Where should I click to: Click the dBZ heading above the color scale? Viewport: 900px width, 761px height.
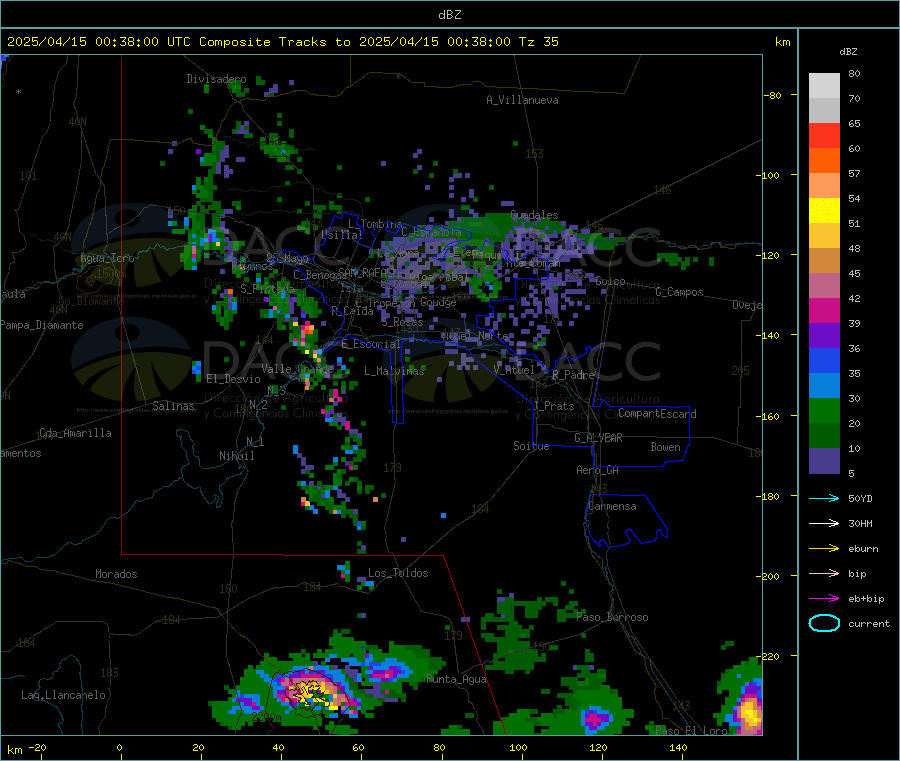click(848, 52)
